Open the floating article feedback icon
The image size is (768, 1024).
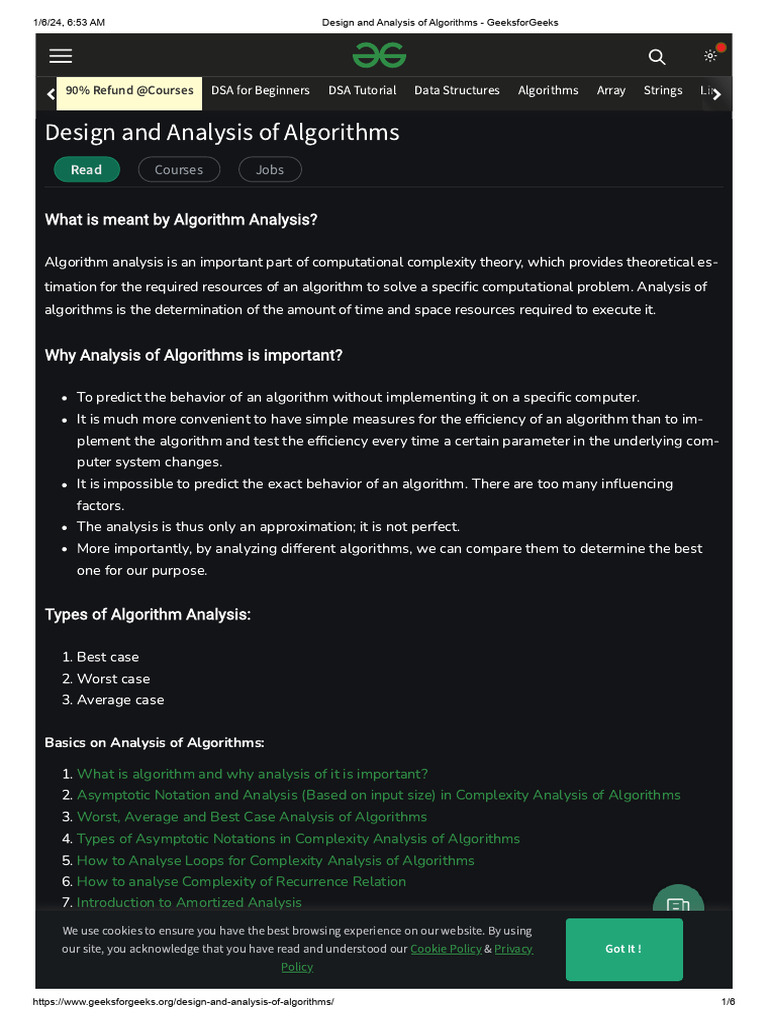(678, 903)
